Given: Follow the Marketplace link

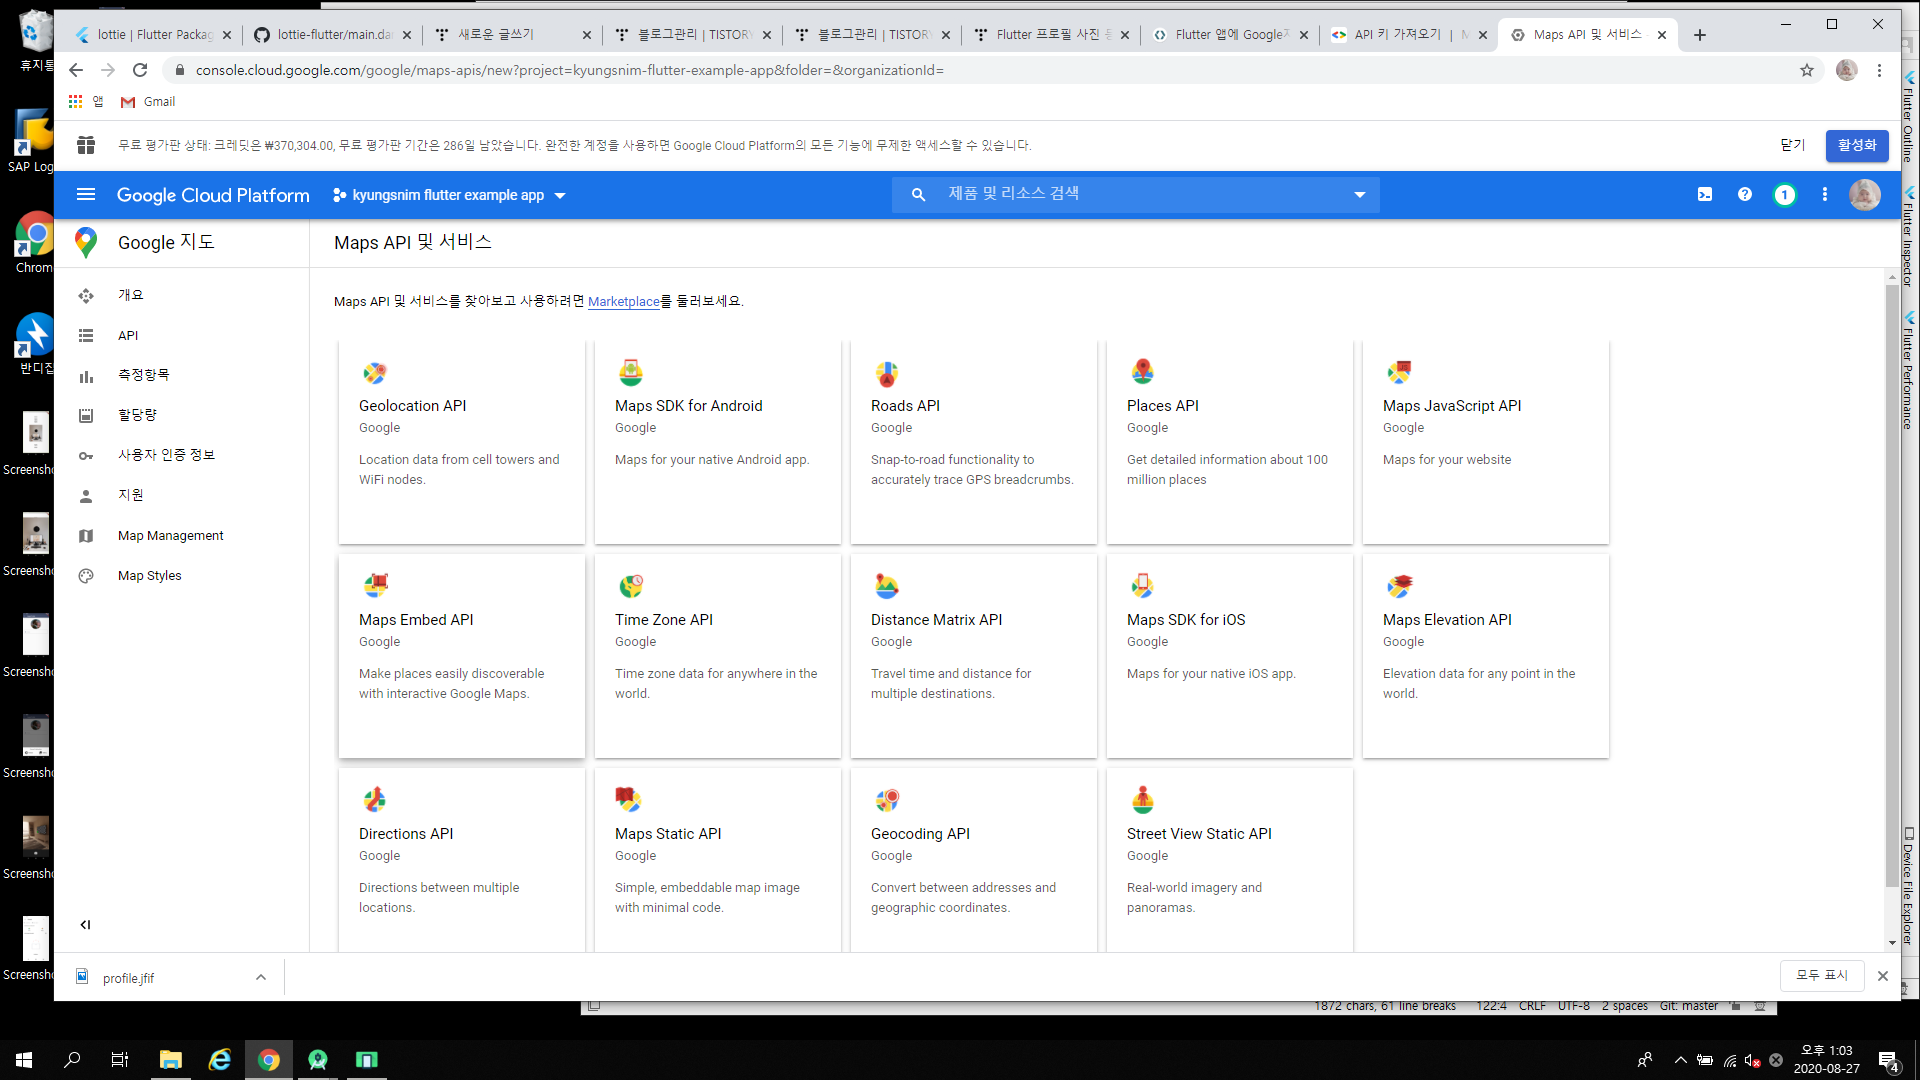Looking at the screenshot, I should point(623,302).
